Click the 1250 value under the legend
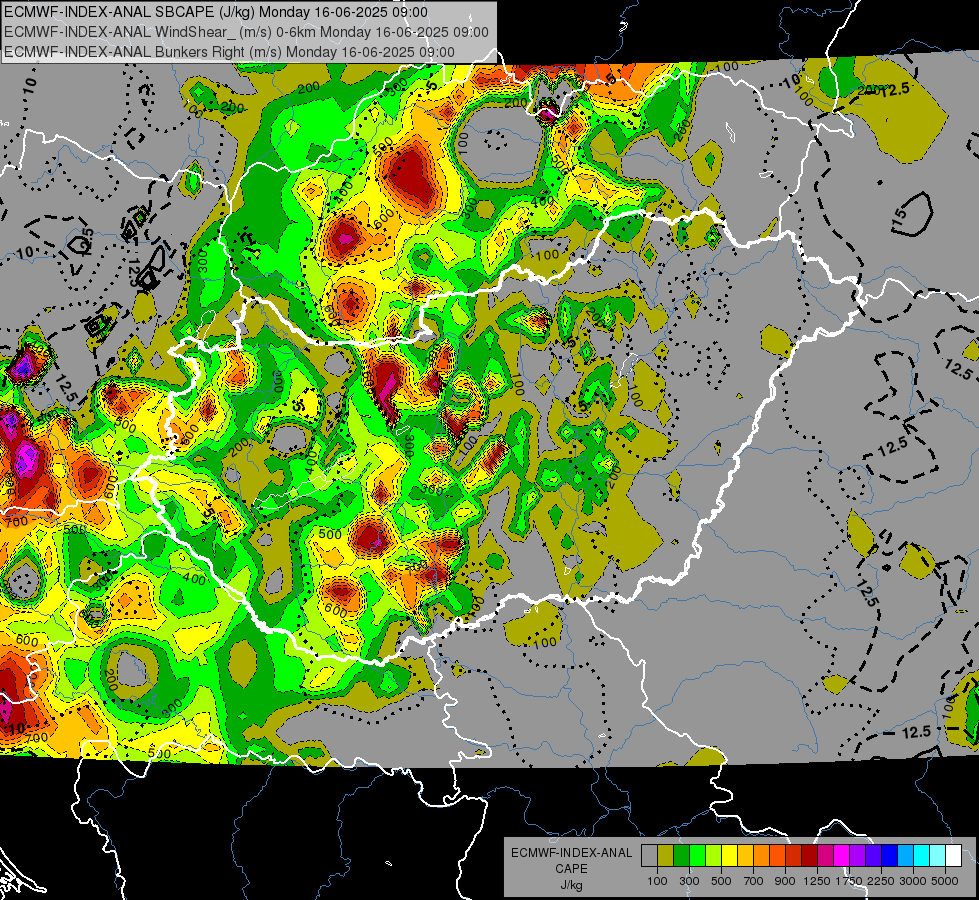This screenshot has width=979, height=900. pos(817,881)
